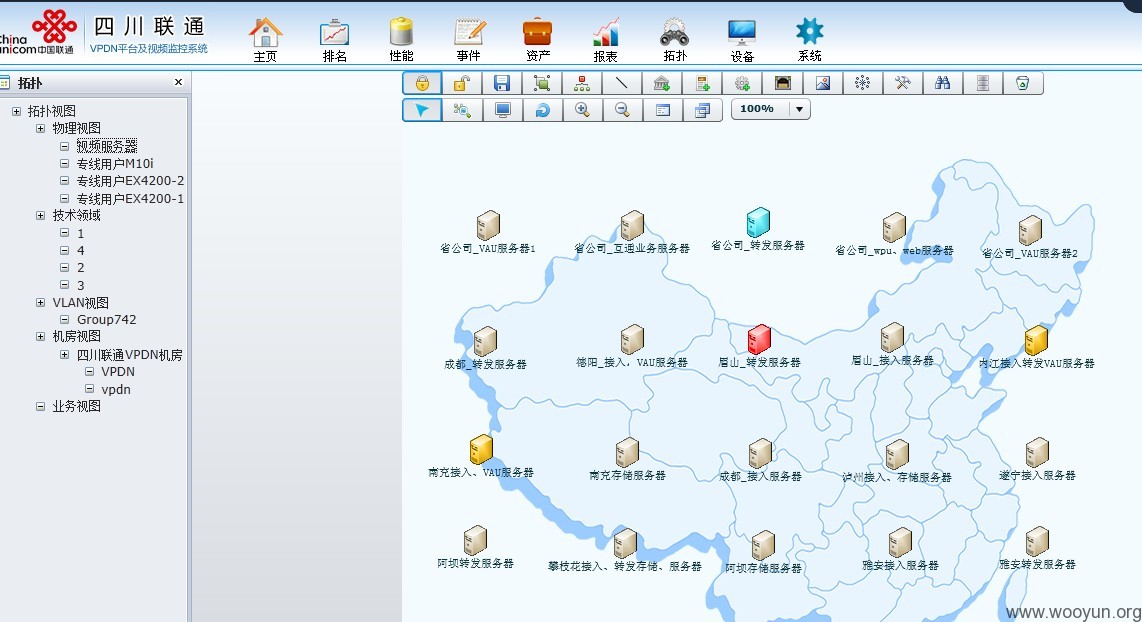Expand the 四川联通VPDN机房 tree node
Viewport: 1142px width, 622px height.
click(65, 355)
